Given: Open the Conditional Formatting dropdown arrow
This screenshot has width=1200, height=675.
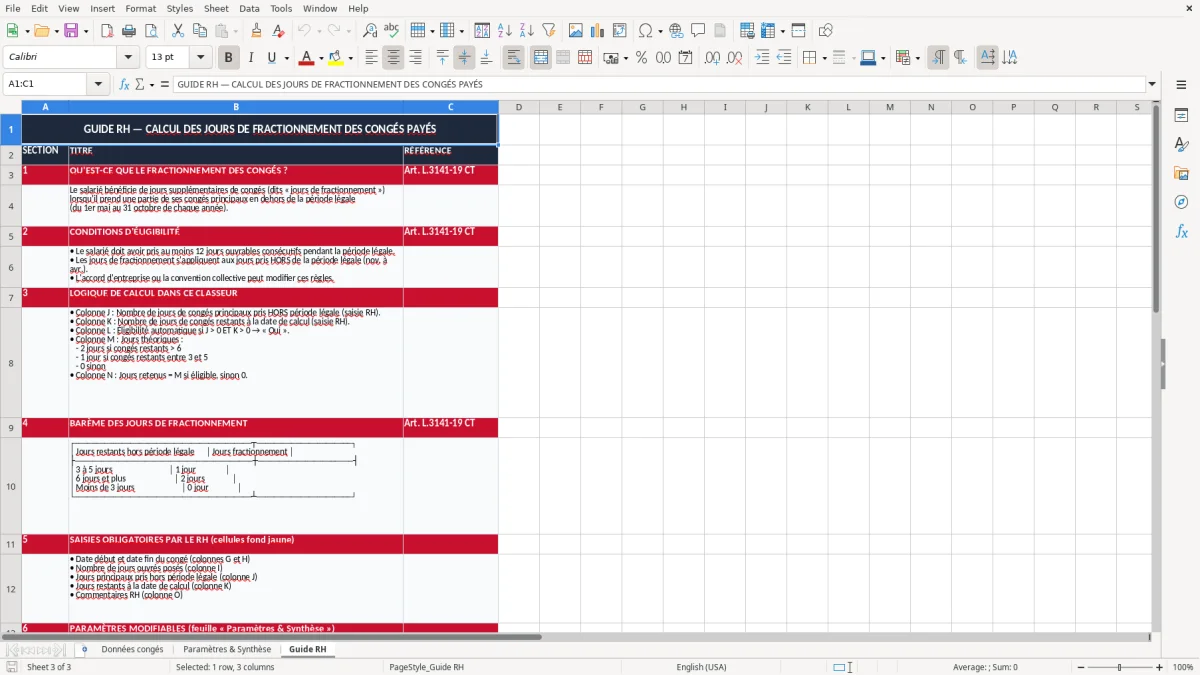Looking at the screenshot, I should 917,58.
